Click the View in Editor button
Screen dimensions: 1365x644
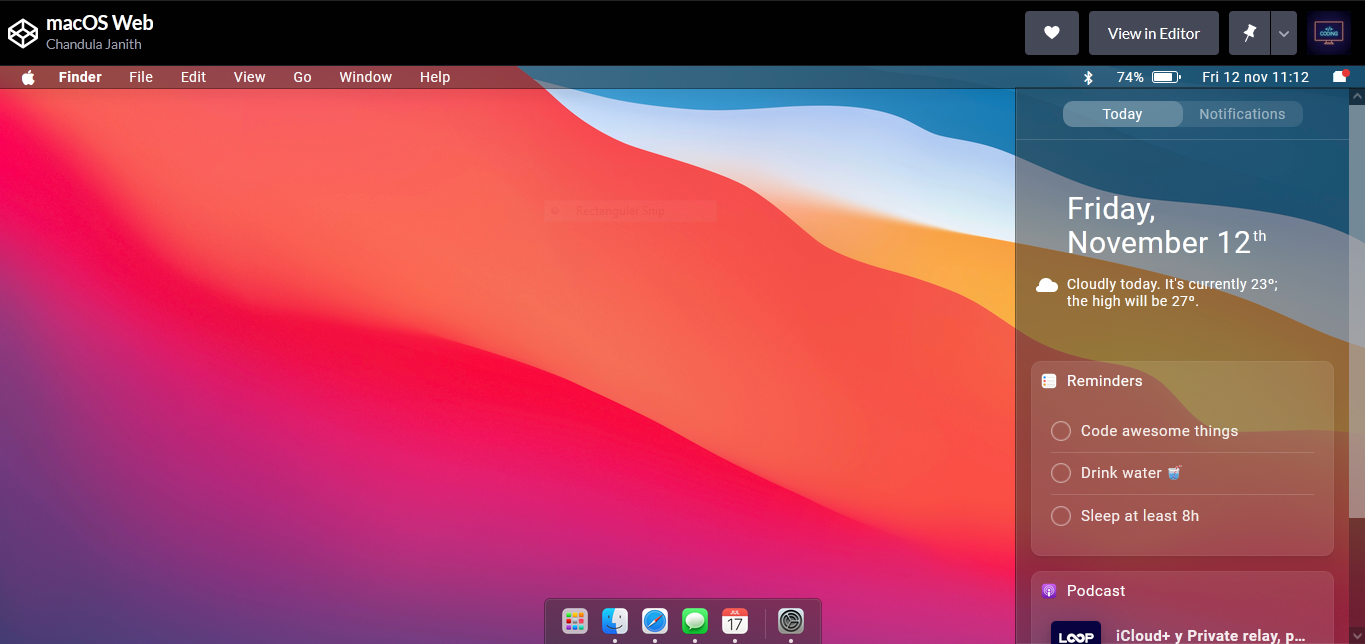1154,33
